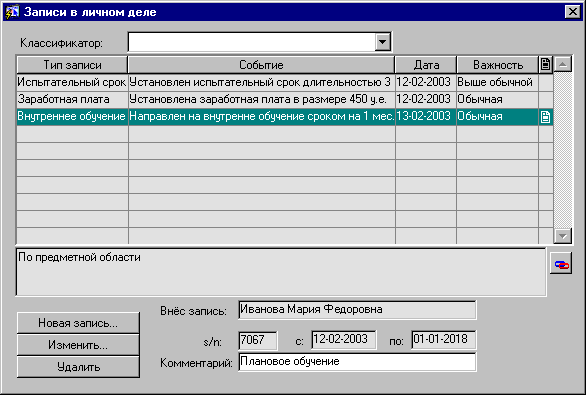The image size is (586, 395).
Task: Click the 'по' date field showing 01-01-2018
Action: click(444, 340)
